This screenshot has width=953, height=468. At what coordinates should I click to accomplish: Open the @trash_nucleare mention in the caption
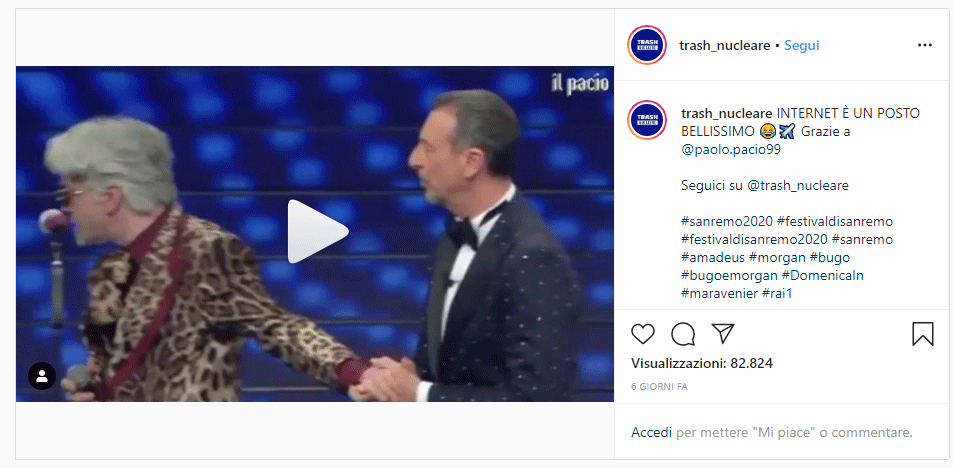[797, 185]
